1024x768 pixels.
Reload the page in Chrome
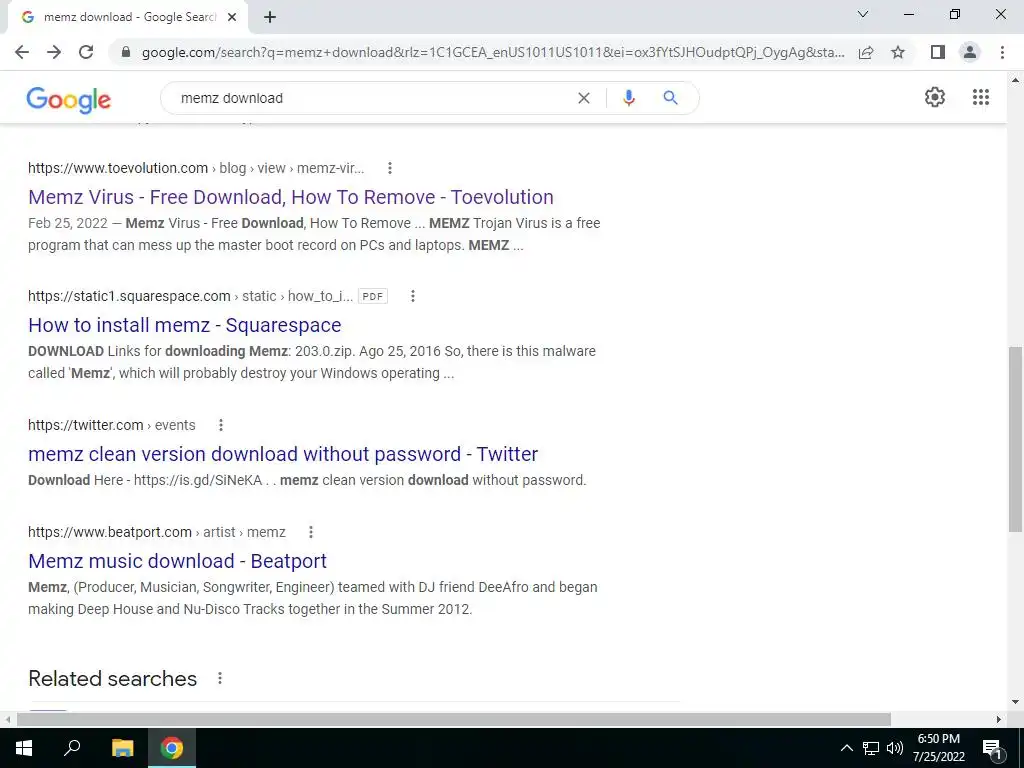(86, 52)
